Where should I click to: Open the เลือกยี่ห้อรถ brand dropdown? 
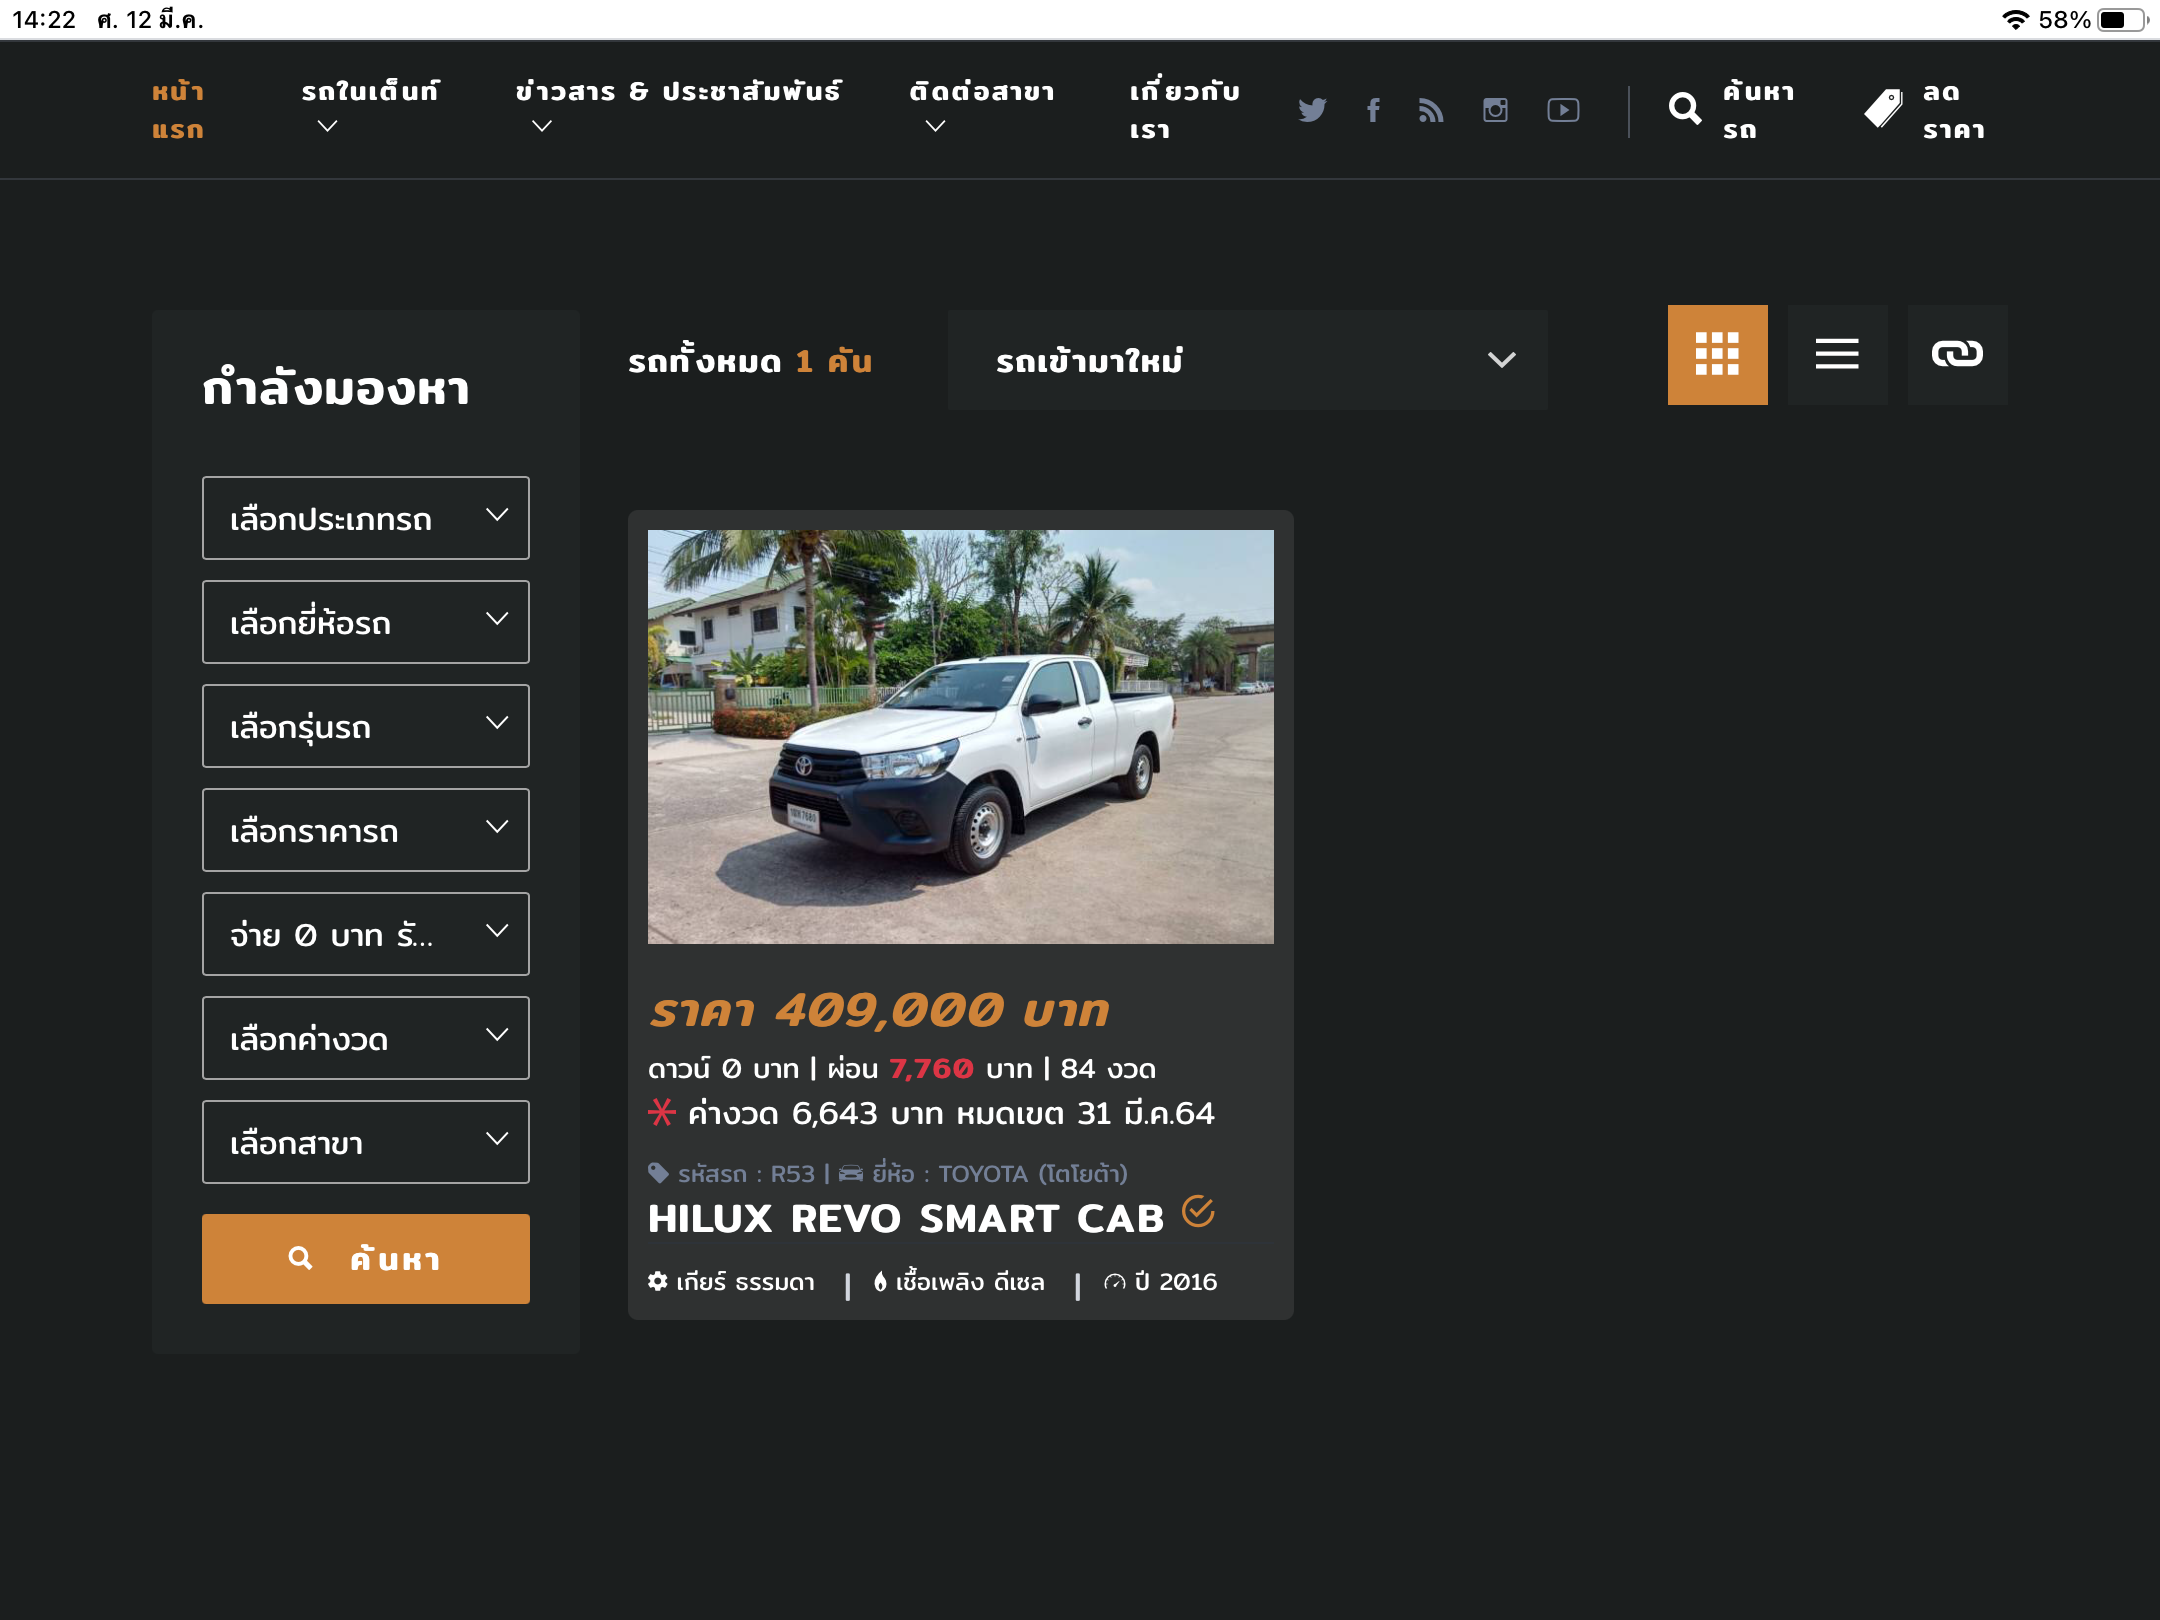pos(366,622)
